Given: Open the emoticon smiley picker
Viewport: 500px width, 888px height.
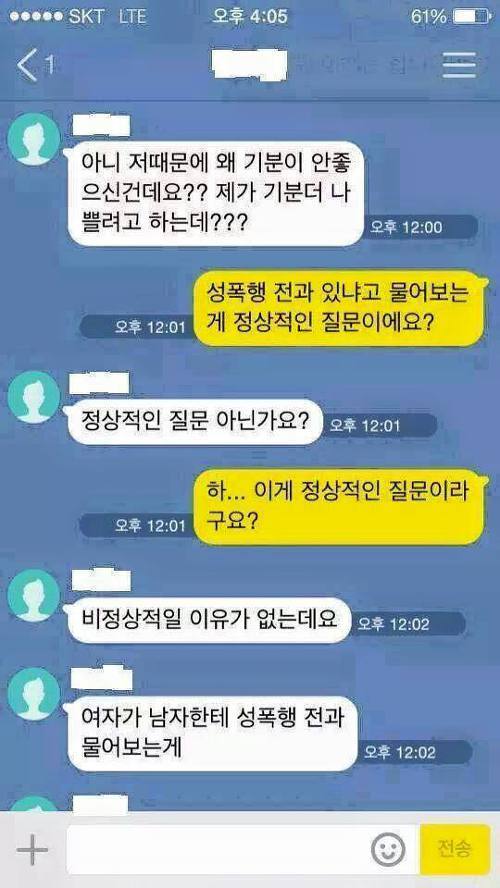Looking at the screenshot, I should click(388, 849).
